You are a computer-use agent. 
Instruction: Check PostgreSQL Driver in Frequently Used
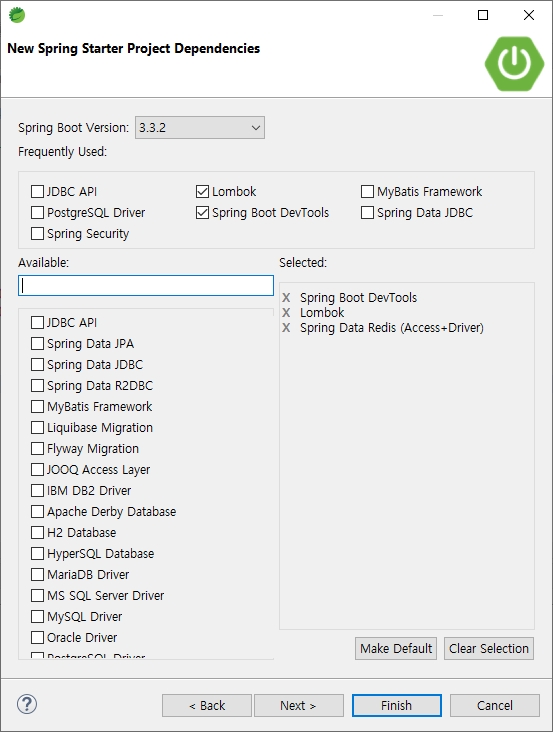point(37,212)
